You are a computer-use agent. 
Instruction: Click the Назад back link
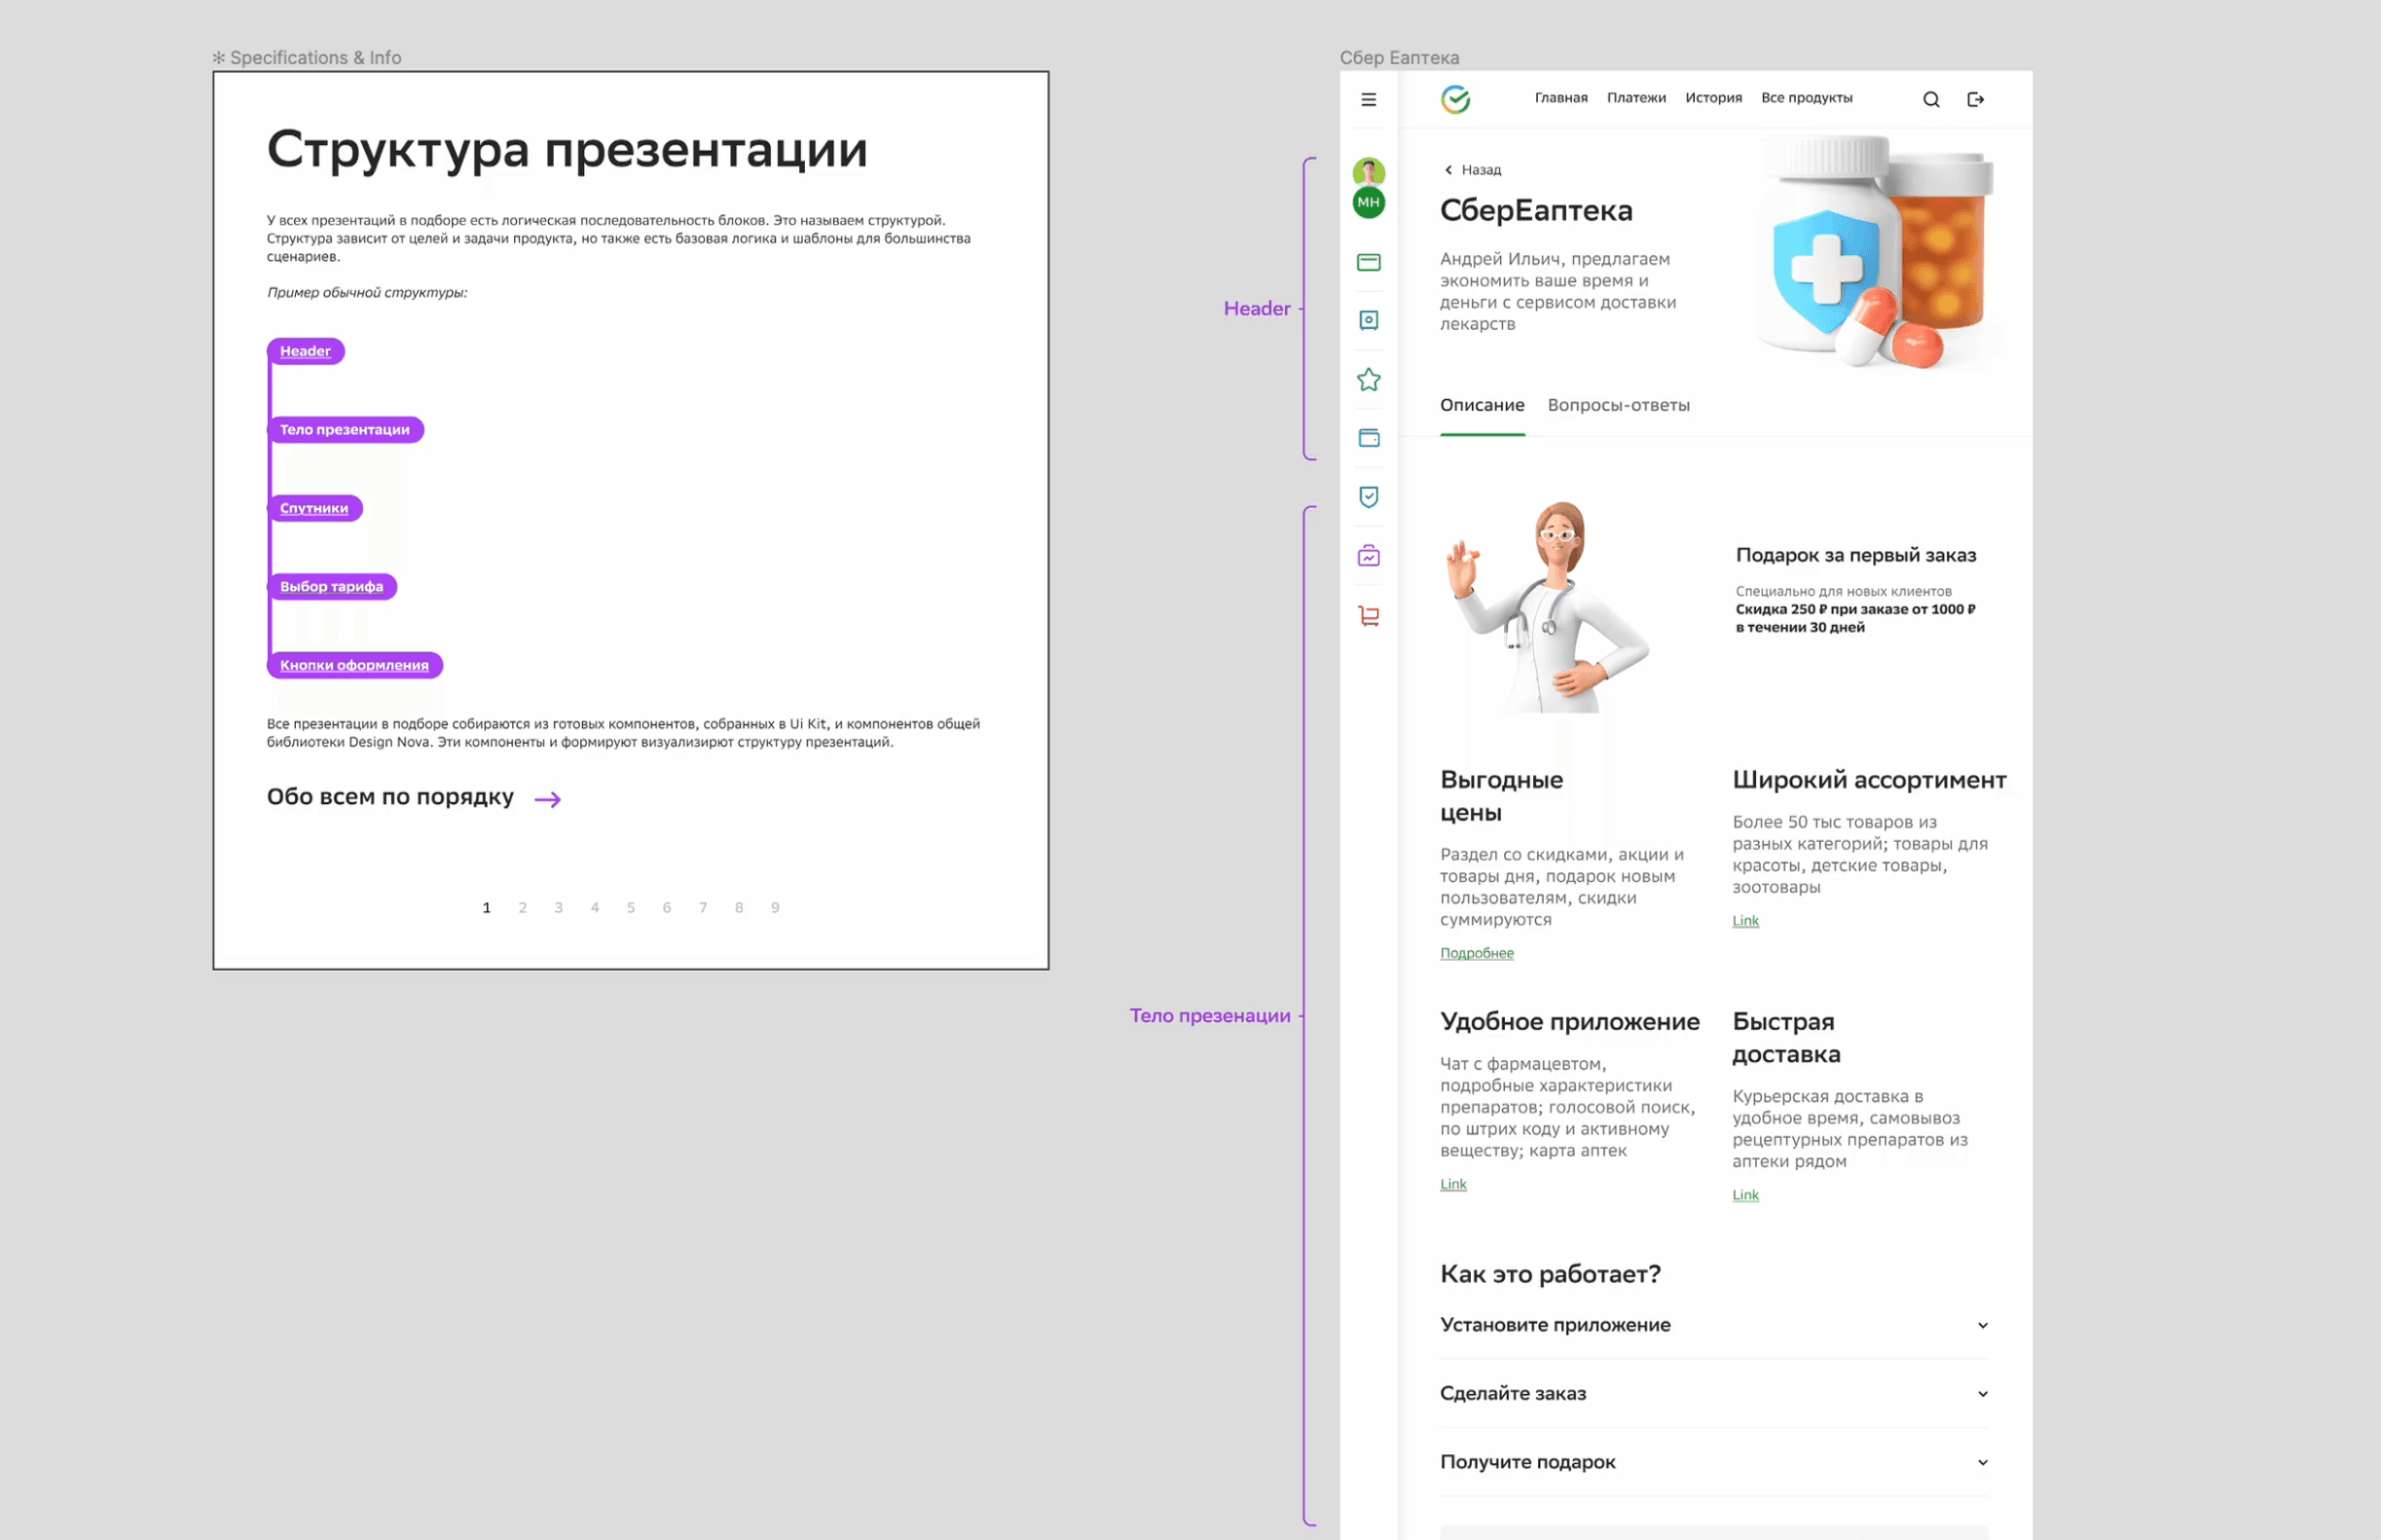click(1480, 170)
